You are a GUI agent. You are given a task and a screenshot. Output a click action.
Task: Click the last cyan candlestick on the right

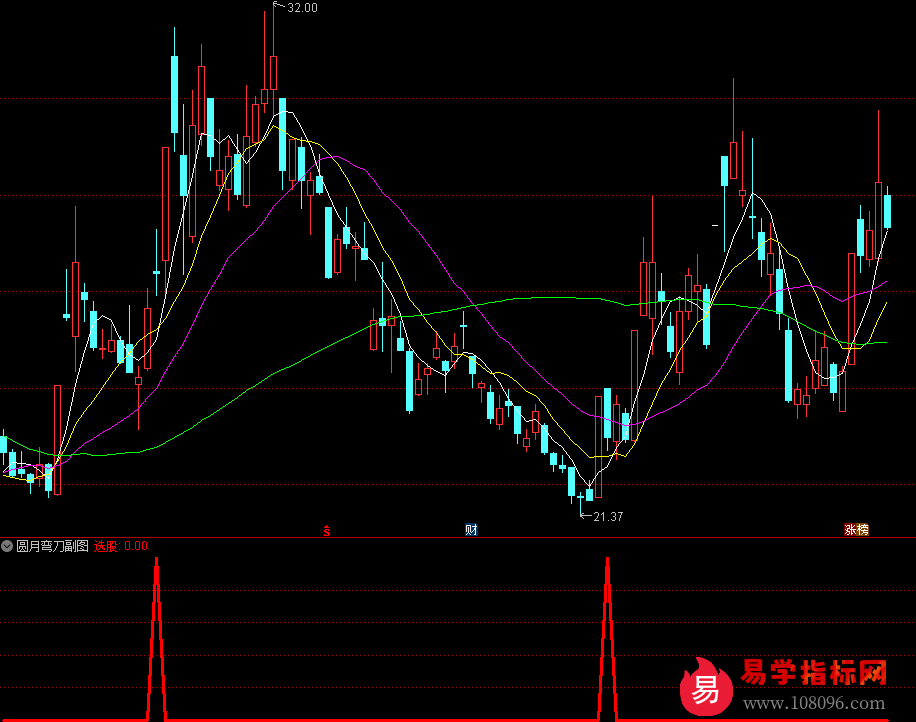[x=887, y=211]
